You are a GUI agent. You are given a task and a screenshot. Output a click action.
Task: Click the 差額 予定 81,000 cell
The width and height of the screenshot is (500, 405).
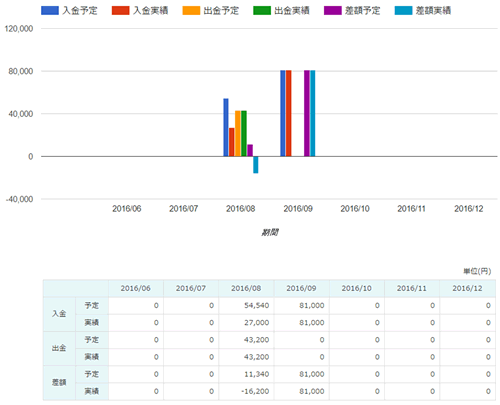(302, 374)
